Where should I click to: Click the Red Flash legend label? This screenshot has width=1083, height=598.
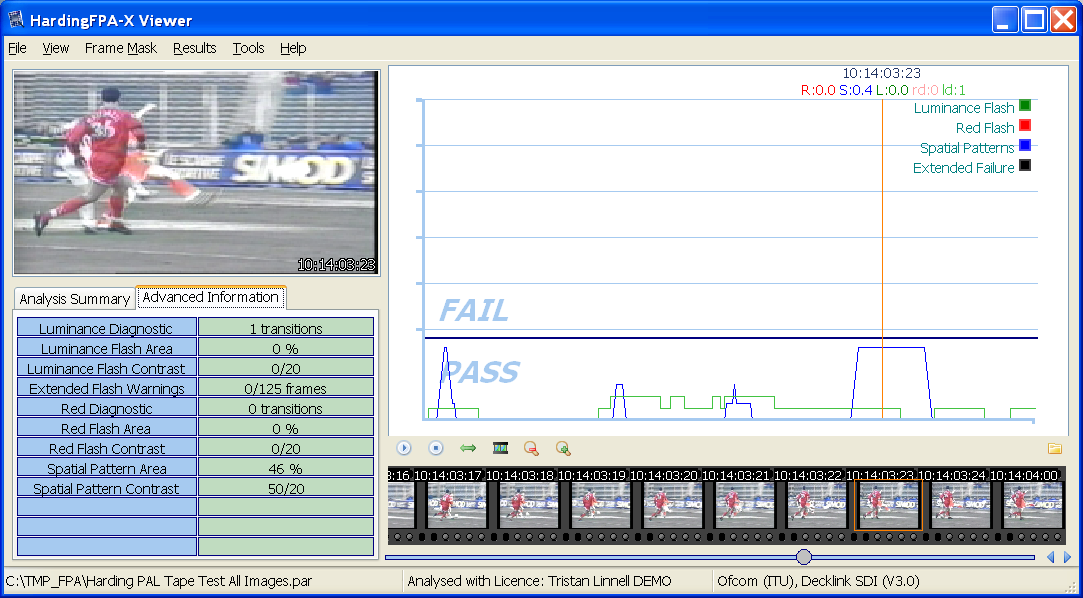pos(985,128)
